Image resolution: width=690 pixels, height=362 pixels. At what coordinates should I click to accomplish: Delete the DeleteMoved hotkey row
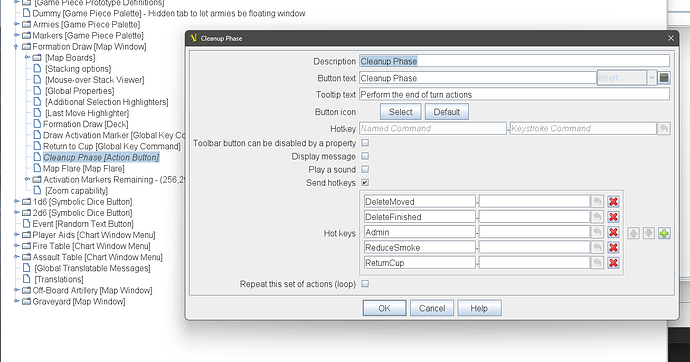(613, 201)
